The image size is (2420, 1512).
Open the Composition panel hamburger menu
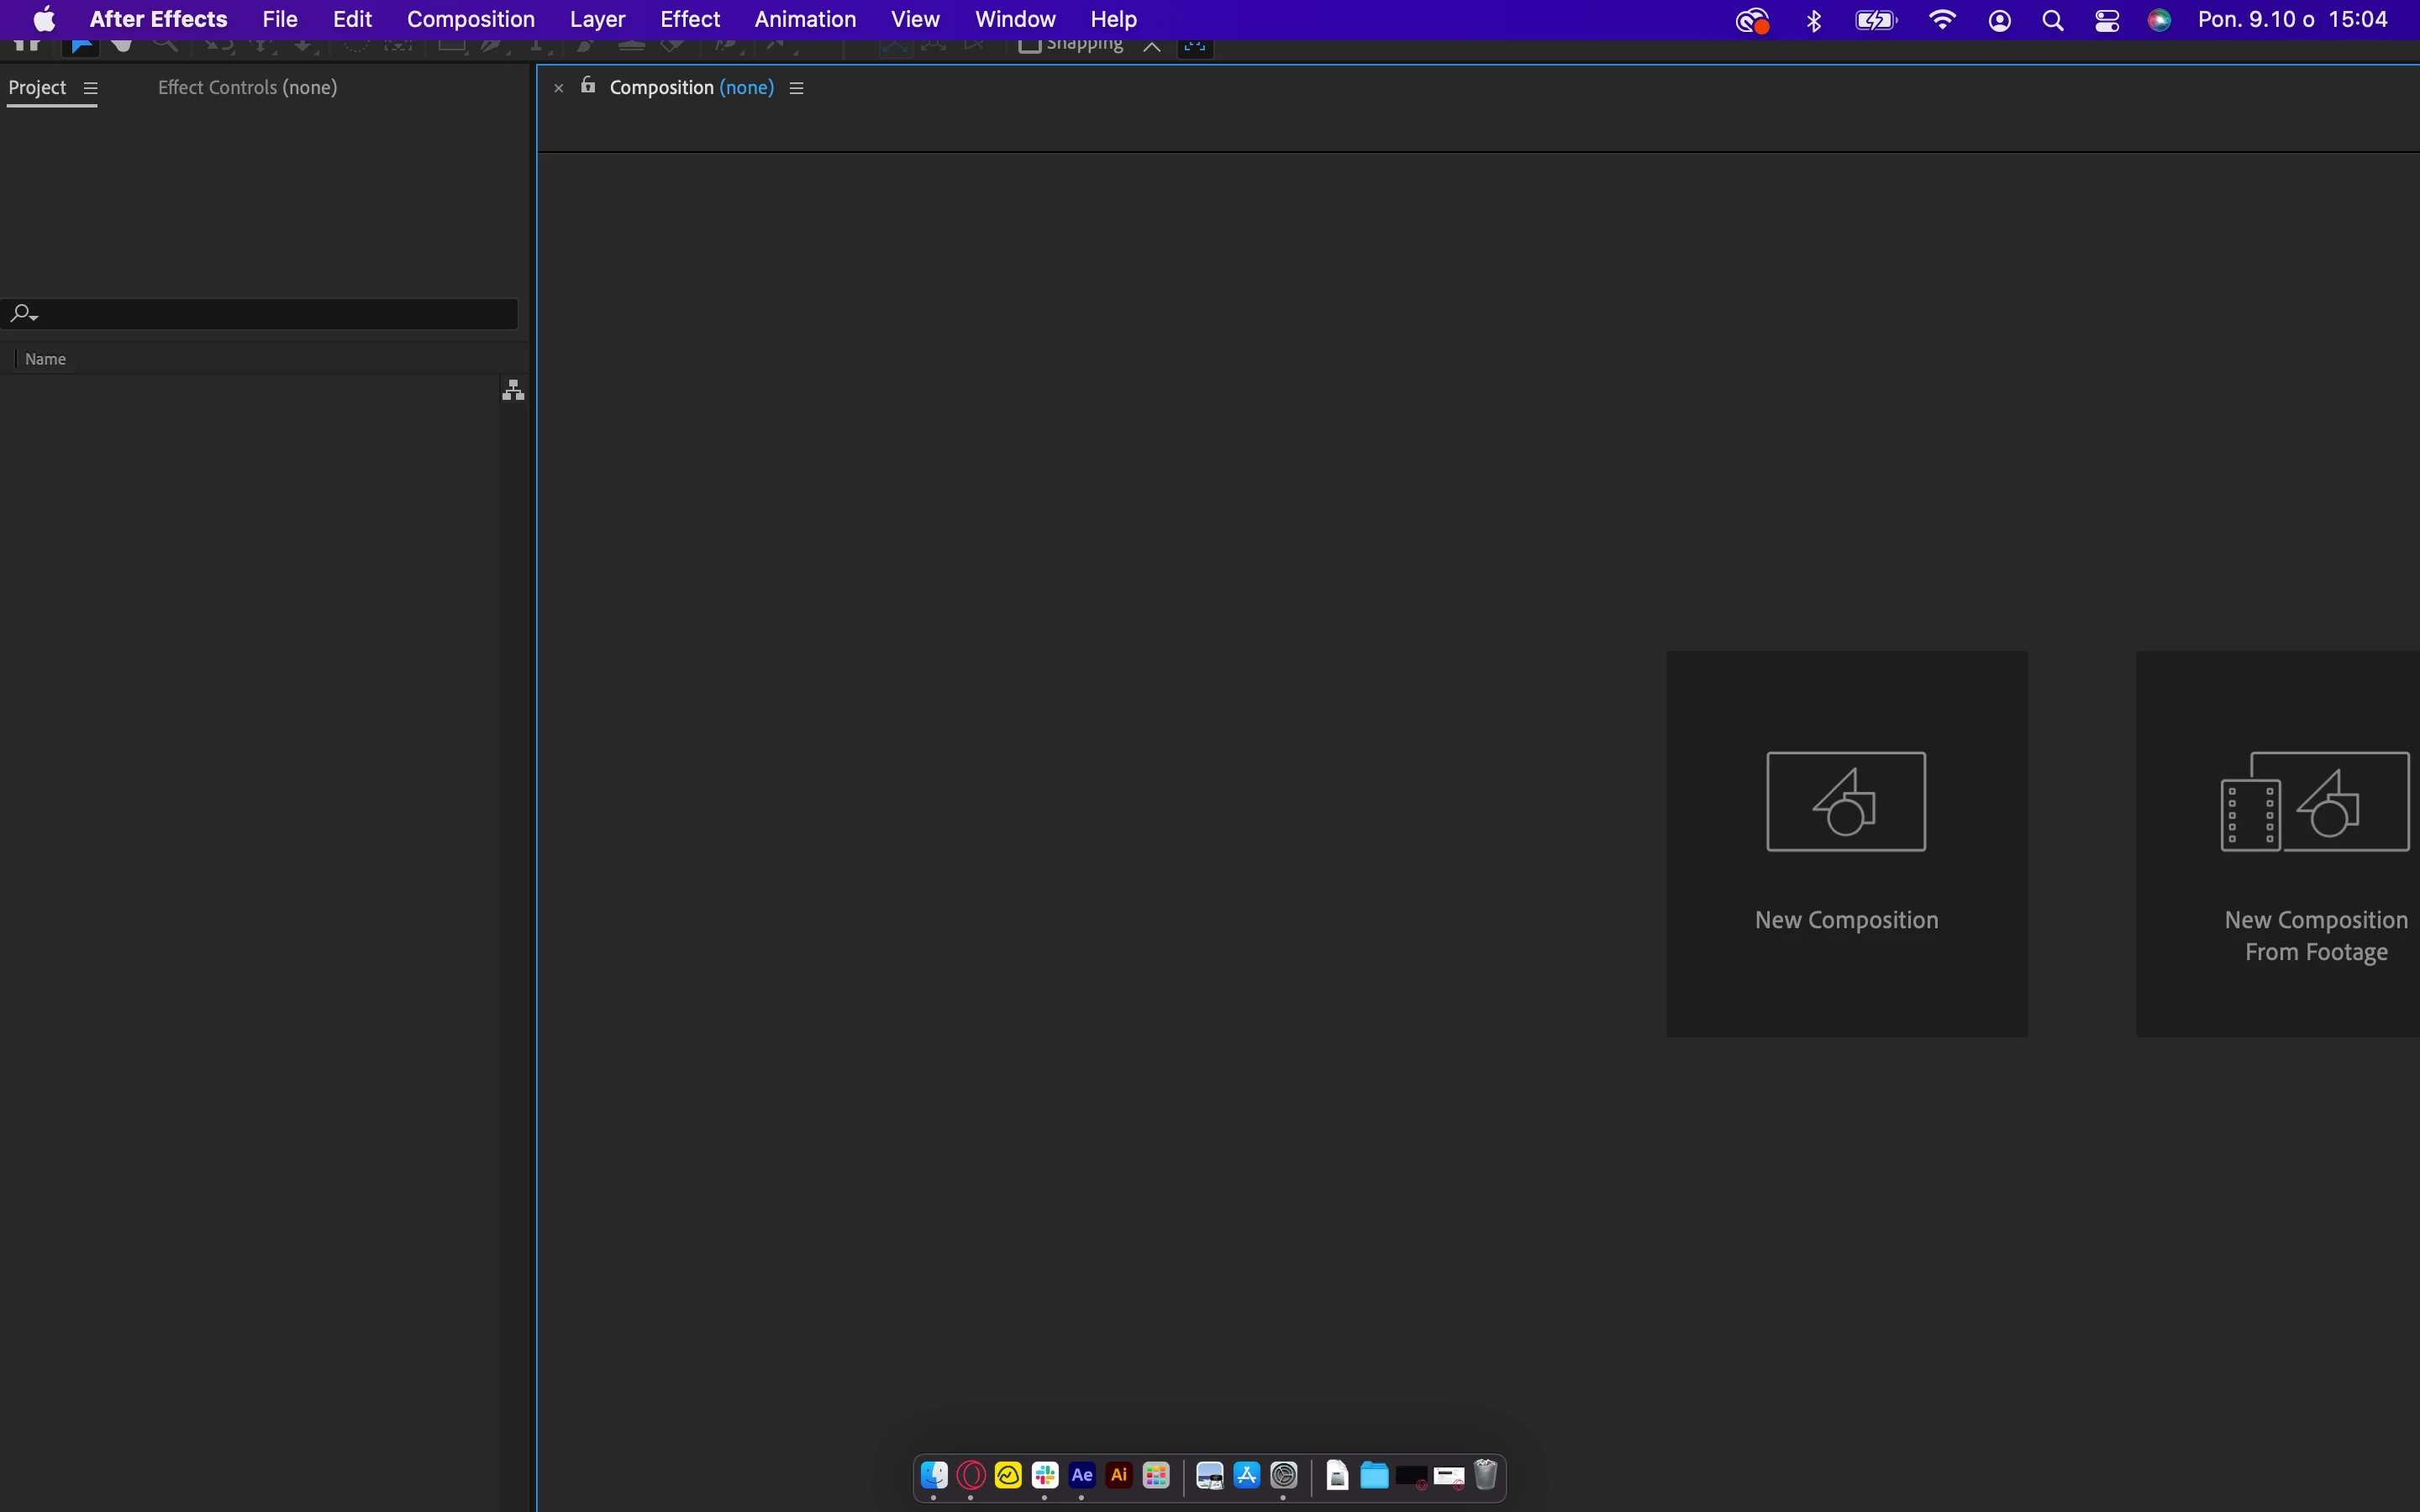[x=797, y=88]
